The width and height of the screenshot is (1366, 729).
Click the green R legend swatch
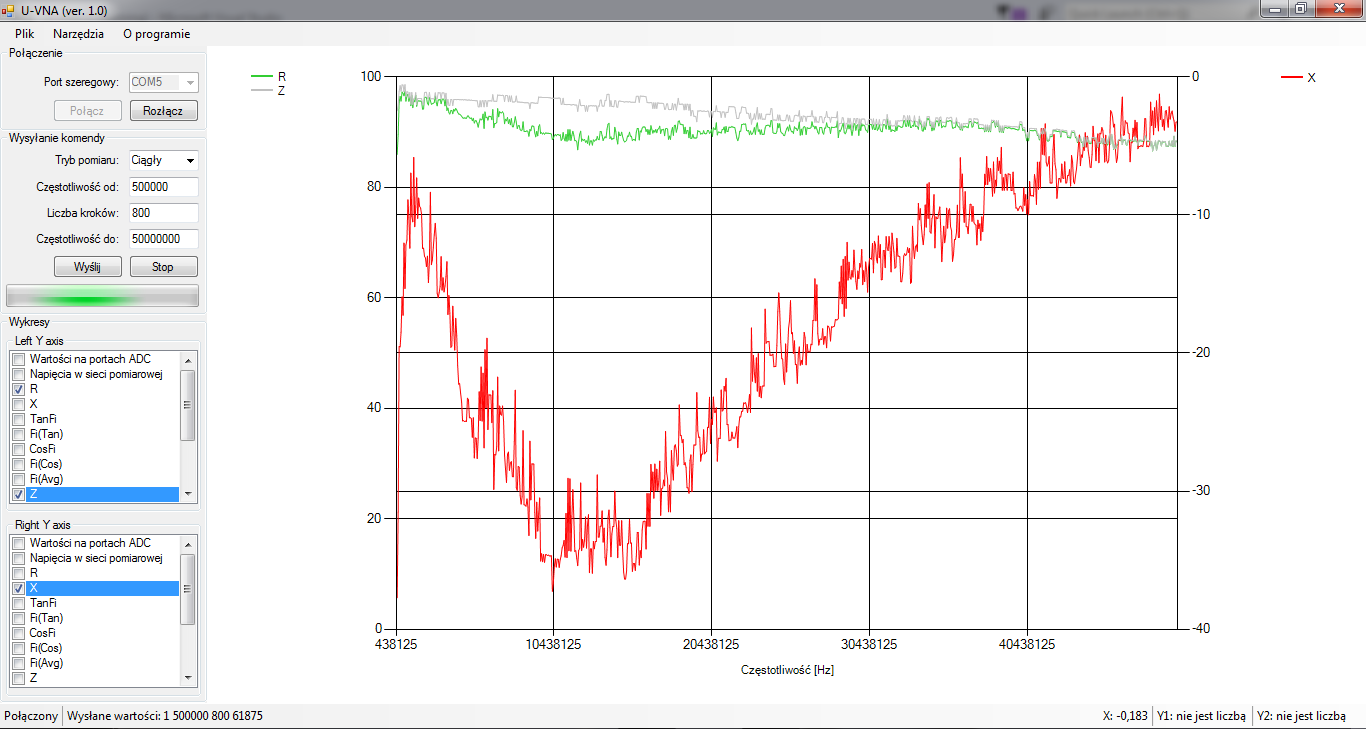pyautogui.click(x=261, y=76)
